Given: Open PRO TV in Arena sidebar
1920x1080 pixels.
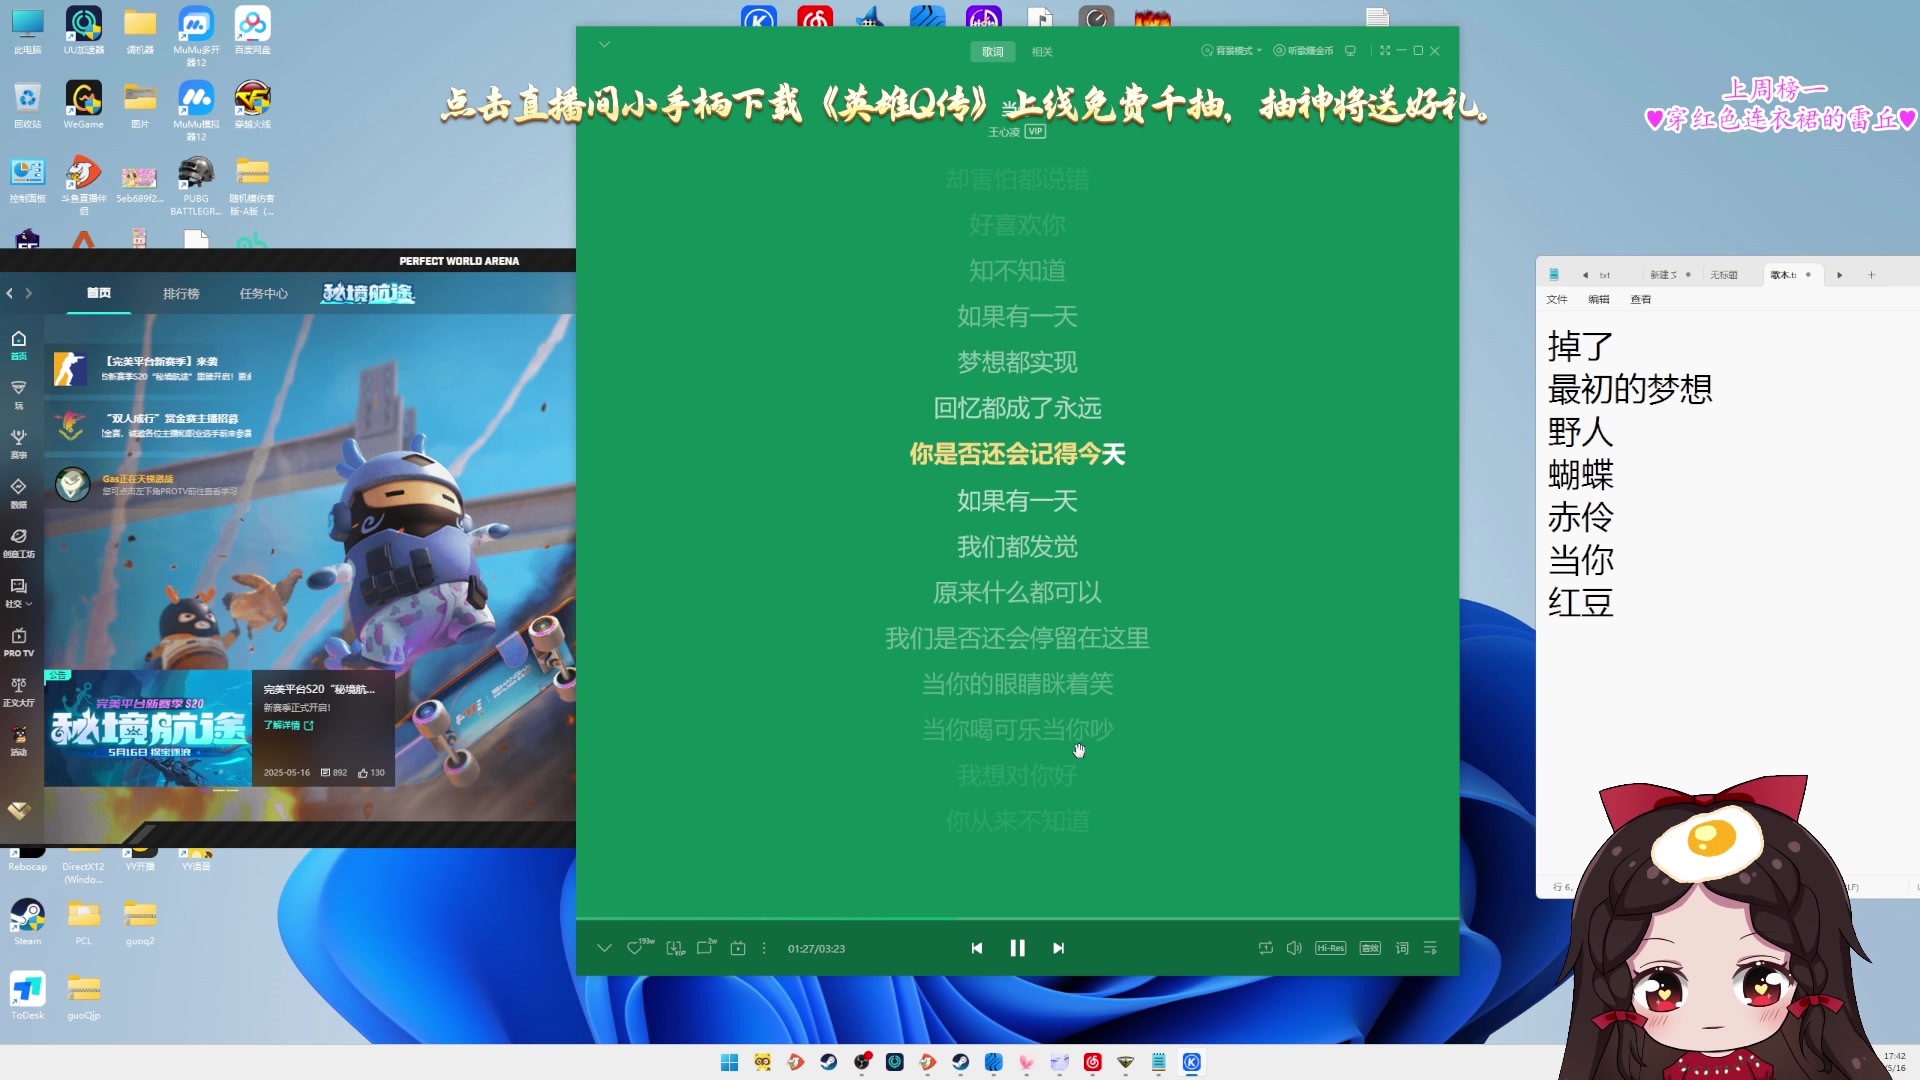Looking at the screenshot, I should tap(18, 642).
